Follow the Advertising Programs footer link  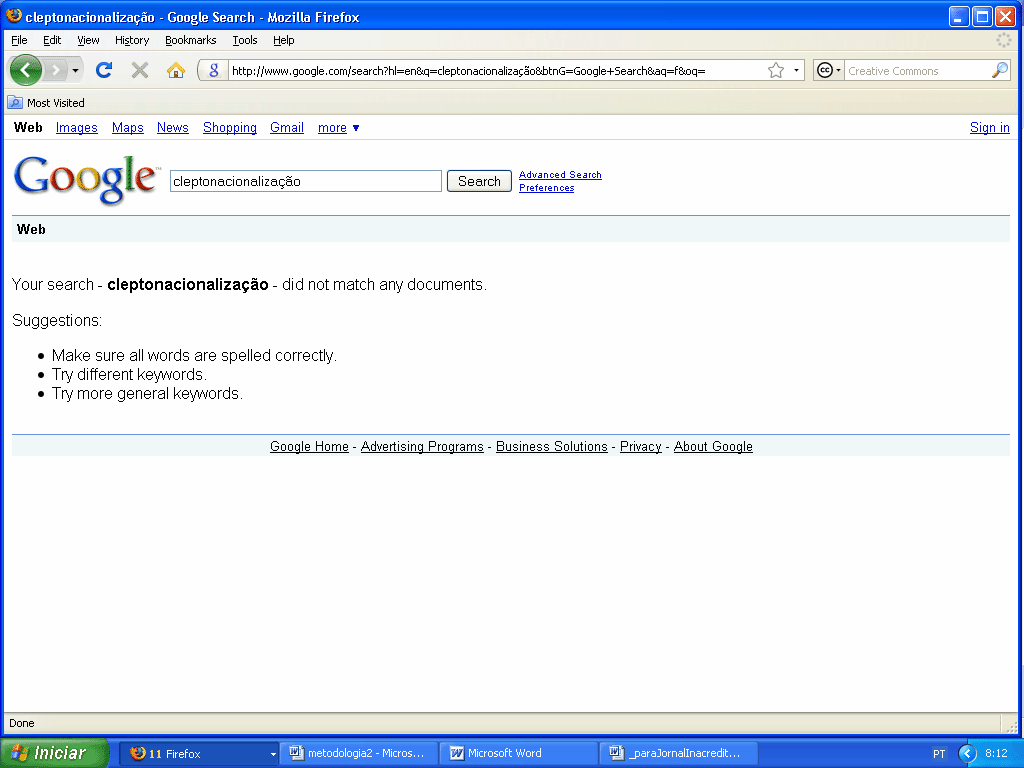click(422, 446)
